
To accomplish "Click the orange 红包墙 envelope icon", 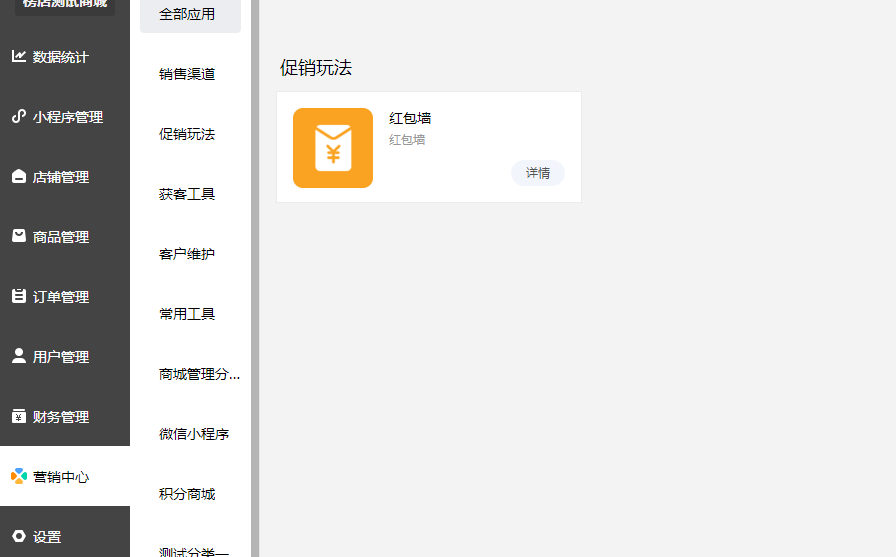I will (333, 148).
